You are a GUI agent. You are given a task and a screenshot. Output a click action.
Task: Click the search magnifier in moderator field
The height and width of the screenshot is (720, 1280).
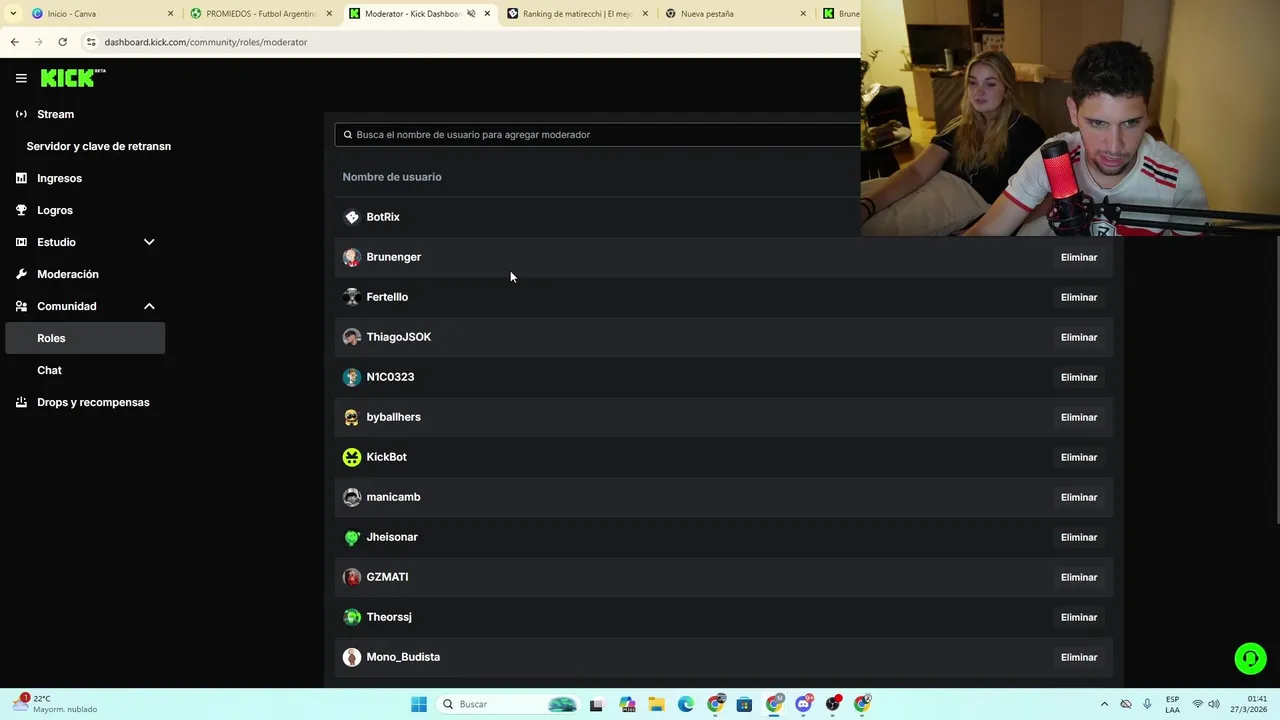348,134
